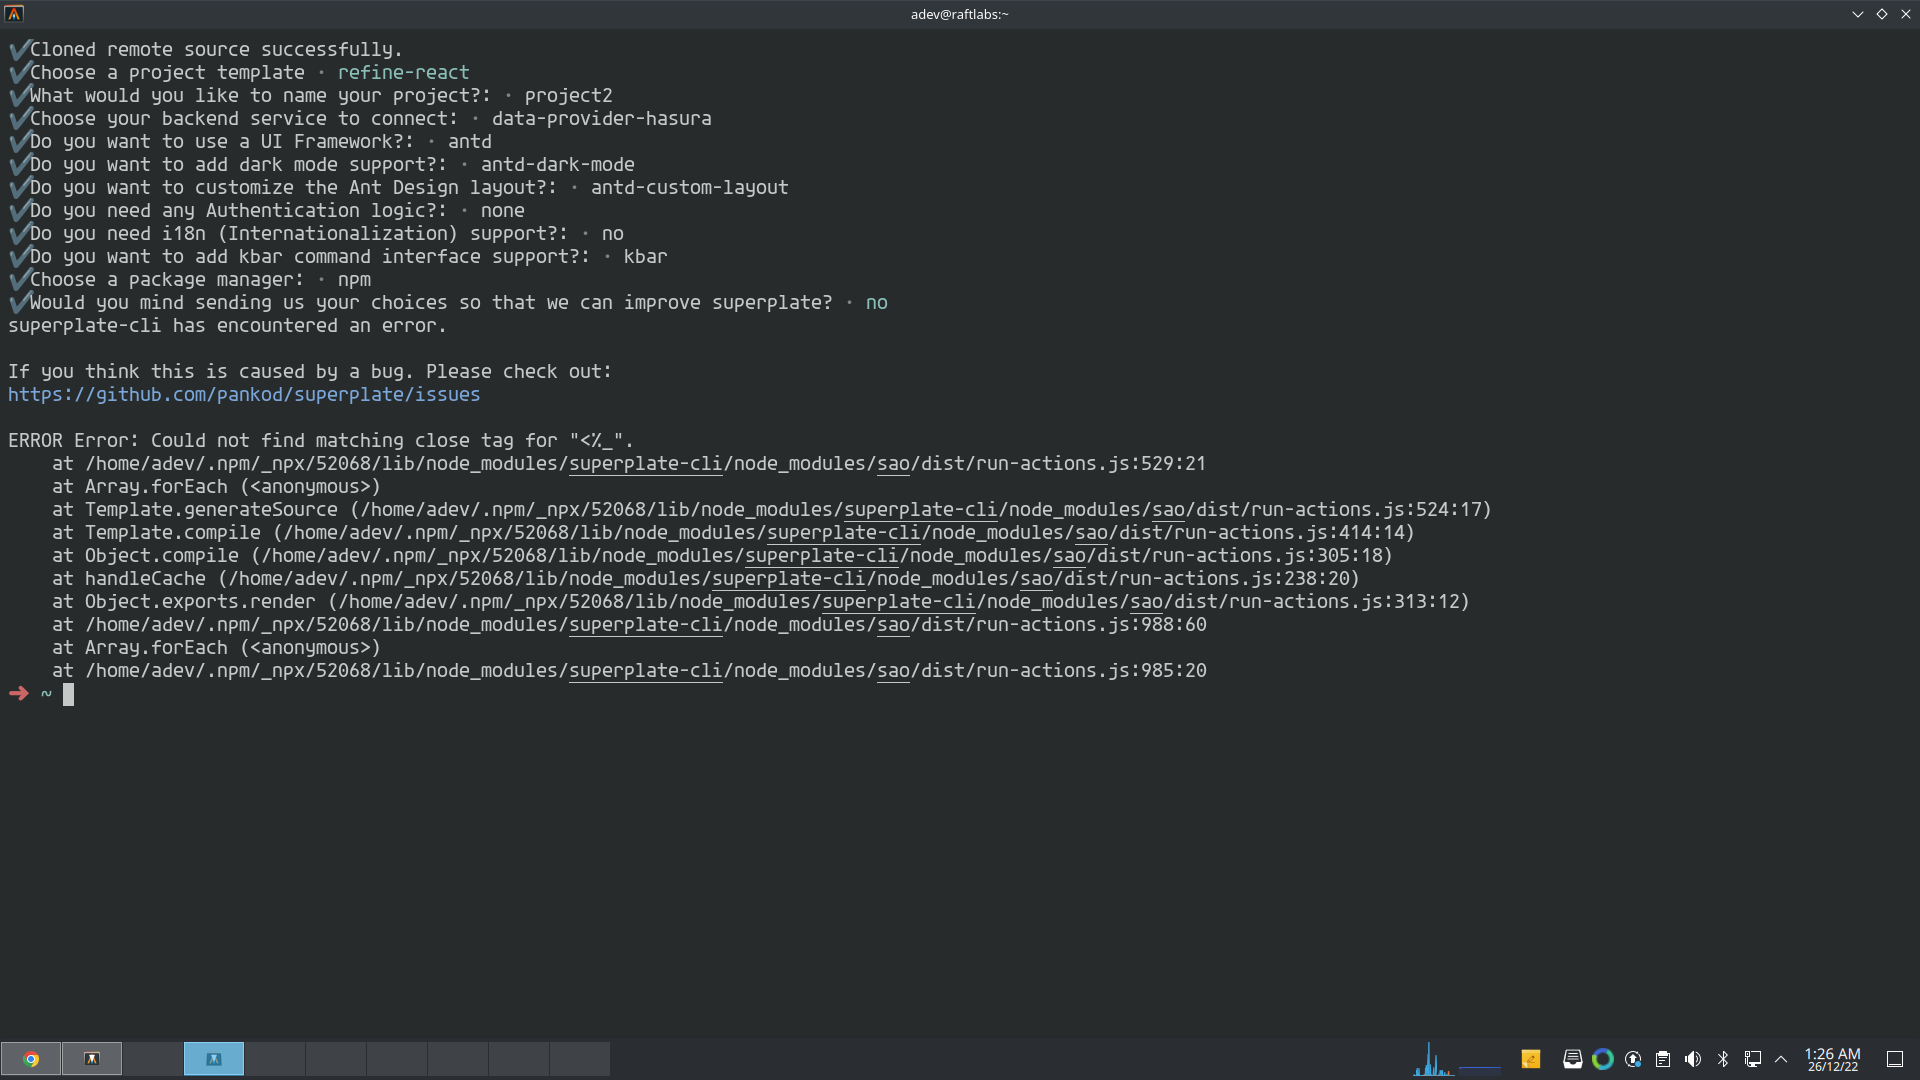The height and width of the screenshot is (1080, 1920).
Task: Open the superplate GitHub issues link
Action: [x=243, y=394]
